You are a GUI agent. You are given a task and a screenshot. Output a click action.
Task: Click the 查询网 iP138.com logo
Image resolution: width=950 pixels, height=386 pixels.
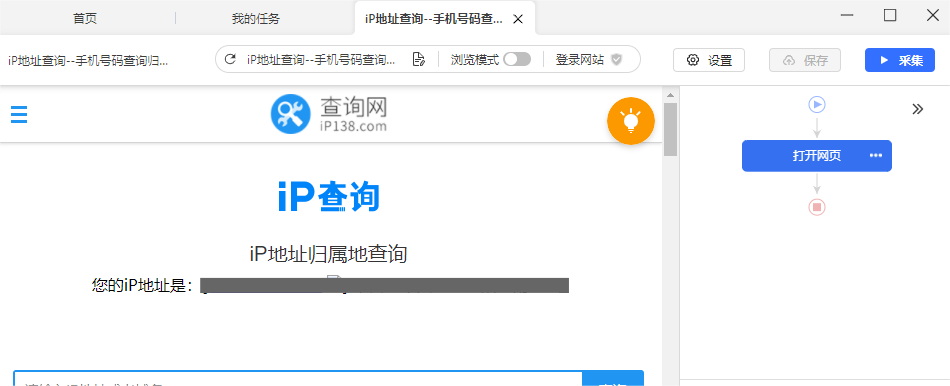(328, 114)
